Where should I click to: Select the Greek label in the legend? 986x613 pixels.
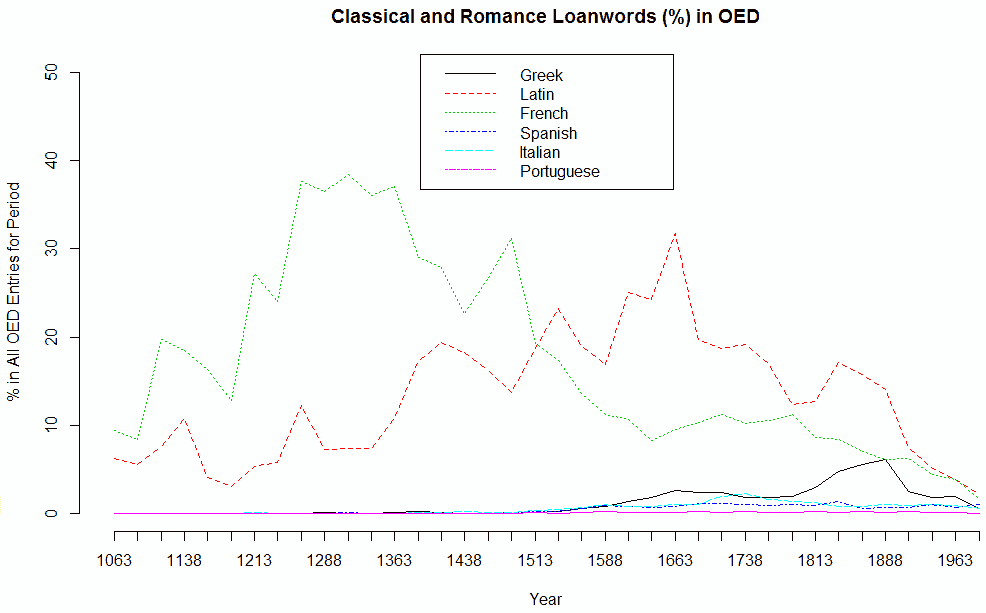[541, 75]
